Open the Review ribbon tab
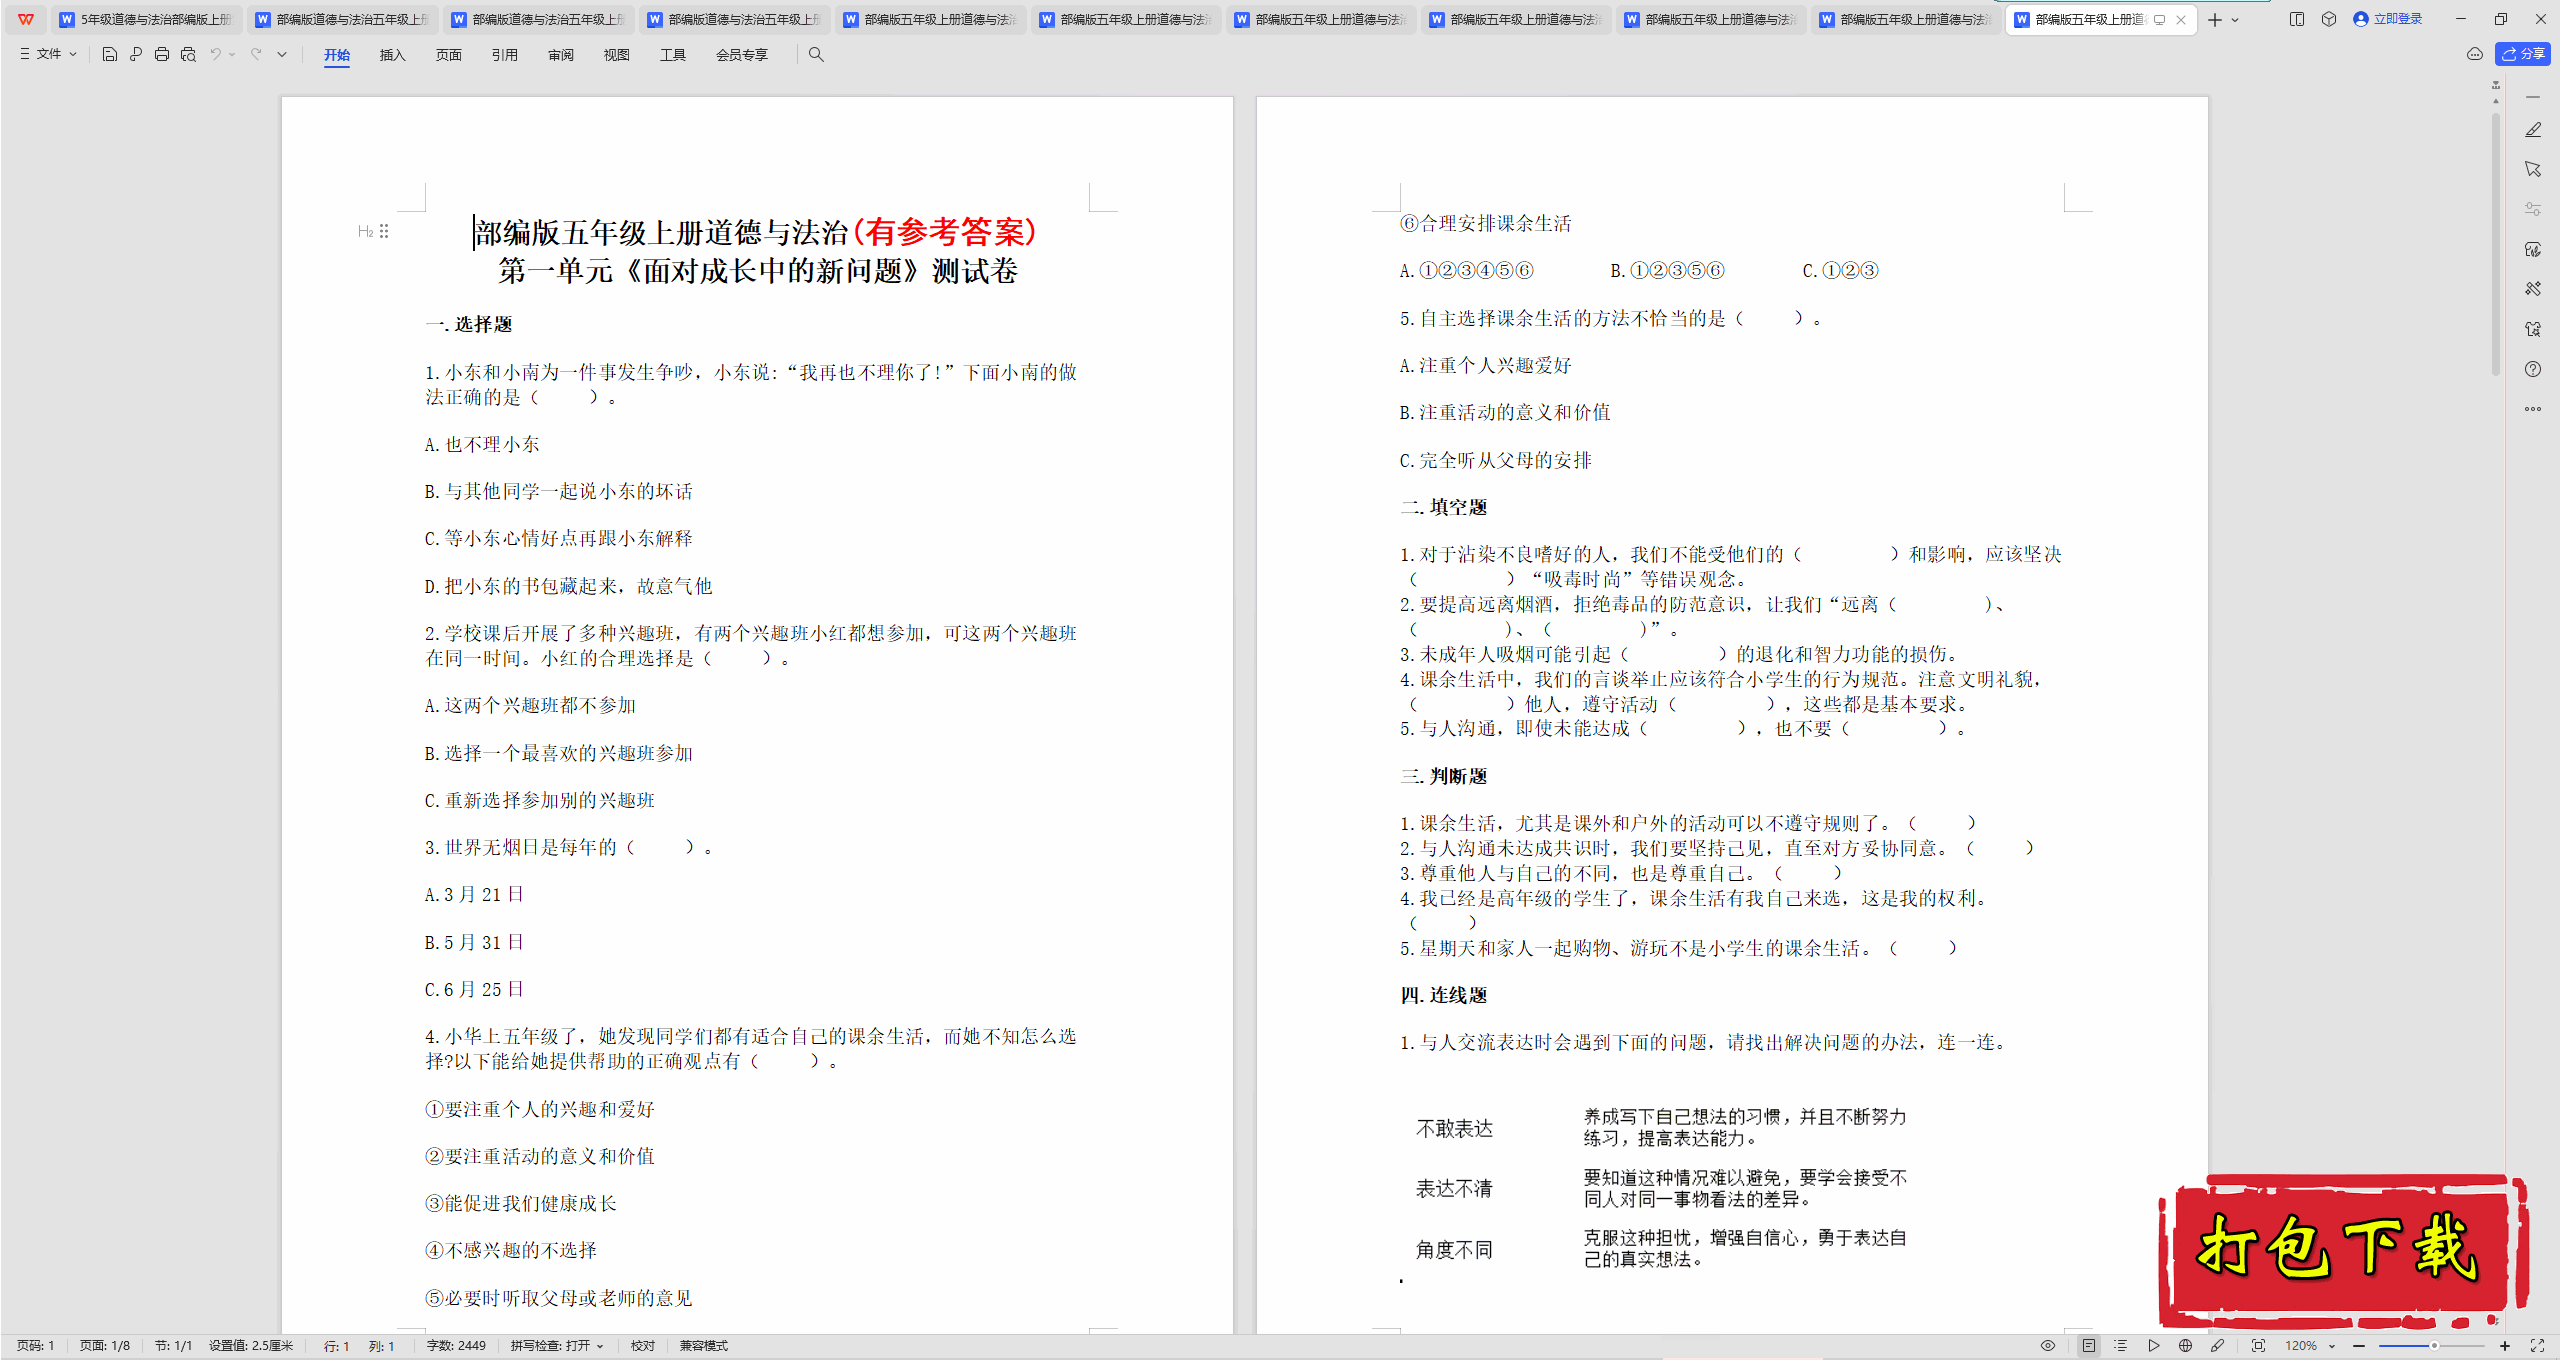This screenshot has height=1360, width=2560. 560,55
